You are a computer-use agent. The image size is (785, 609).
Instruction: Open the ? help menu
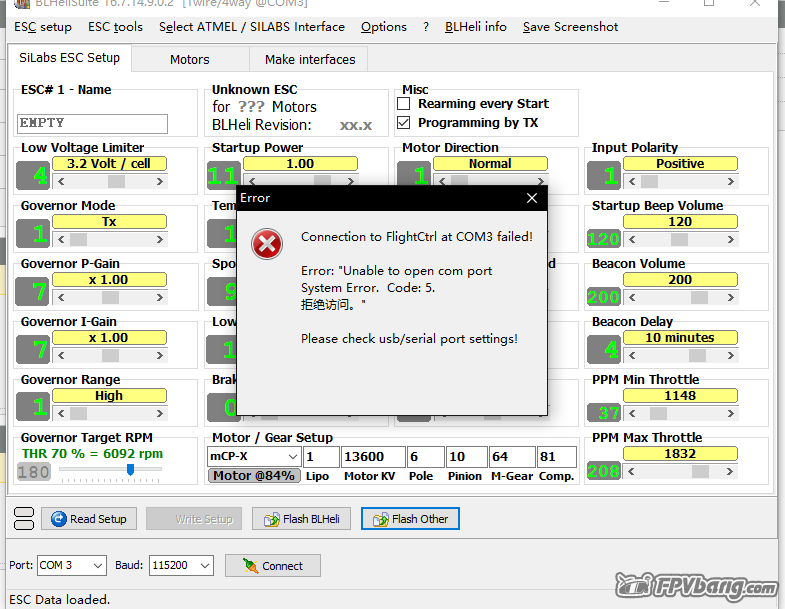click(x=426, y=27)
